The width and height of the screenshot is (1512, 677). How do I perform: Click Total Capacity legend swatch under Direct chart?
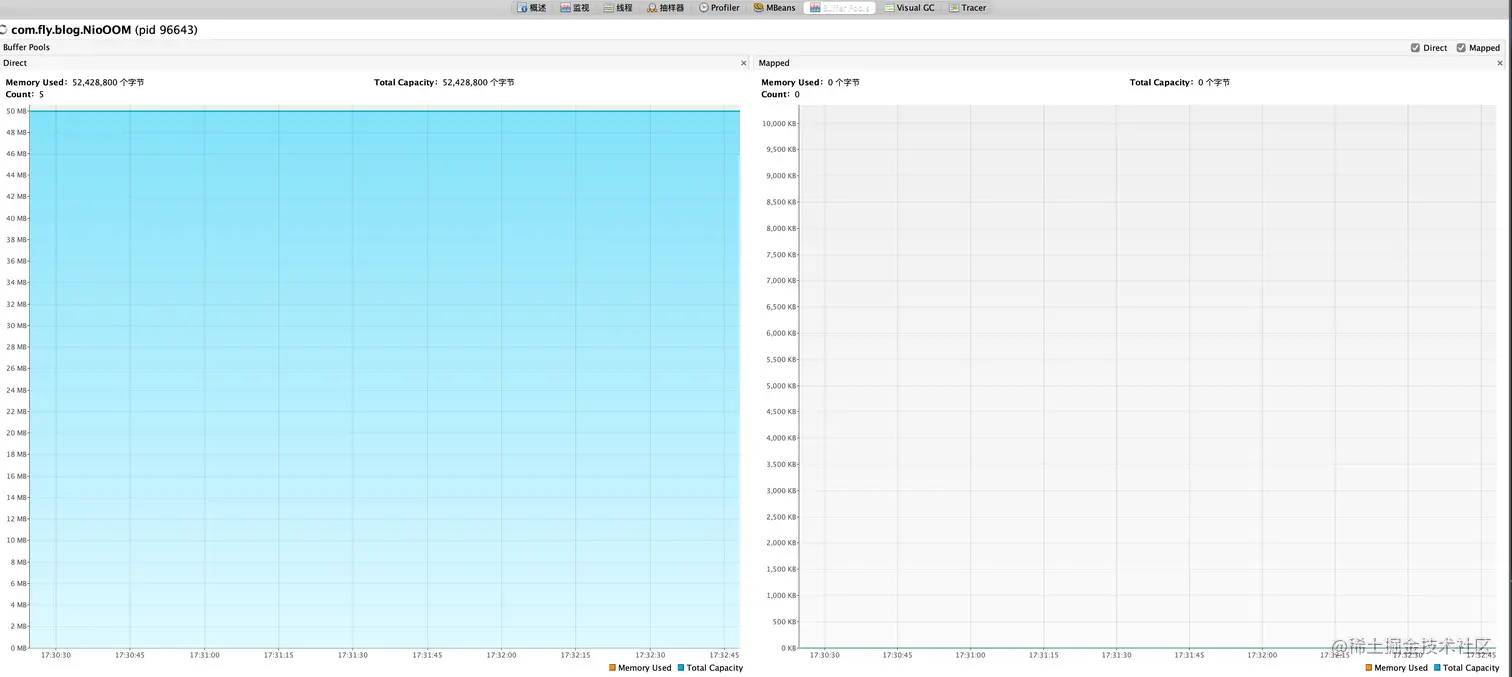tap(681, 668)
